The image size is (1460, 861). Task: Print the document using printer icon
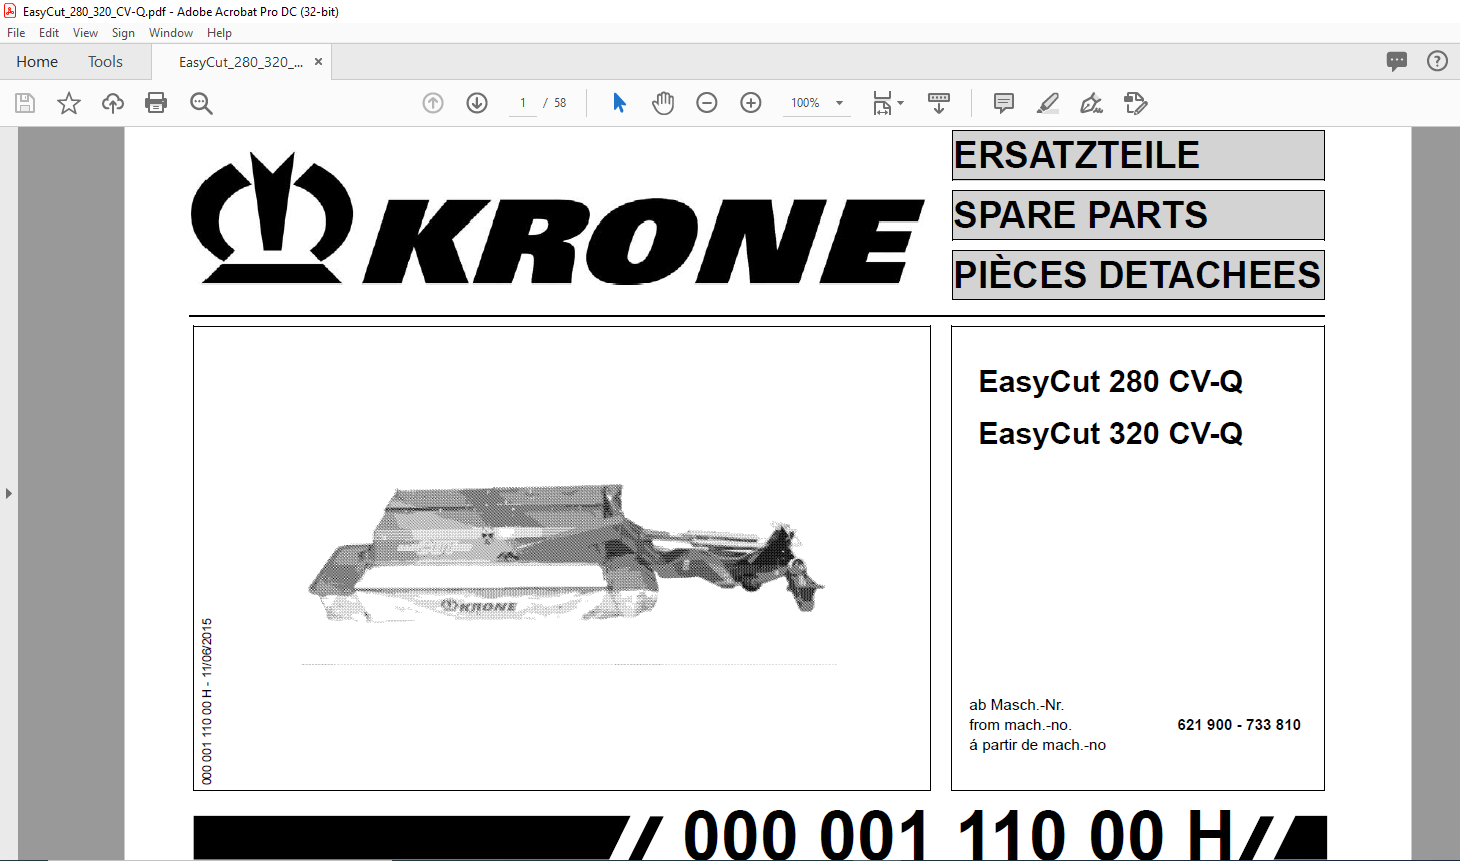(156, 103)
